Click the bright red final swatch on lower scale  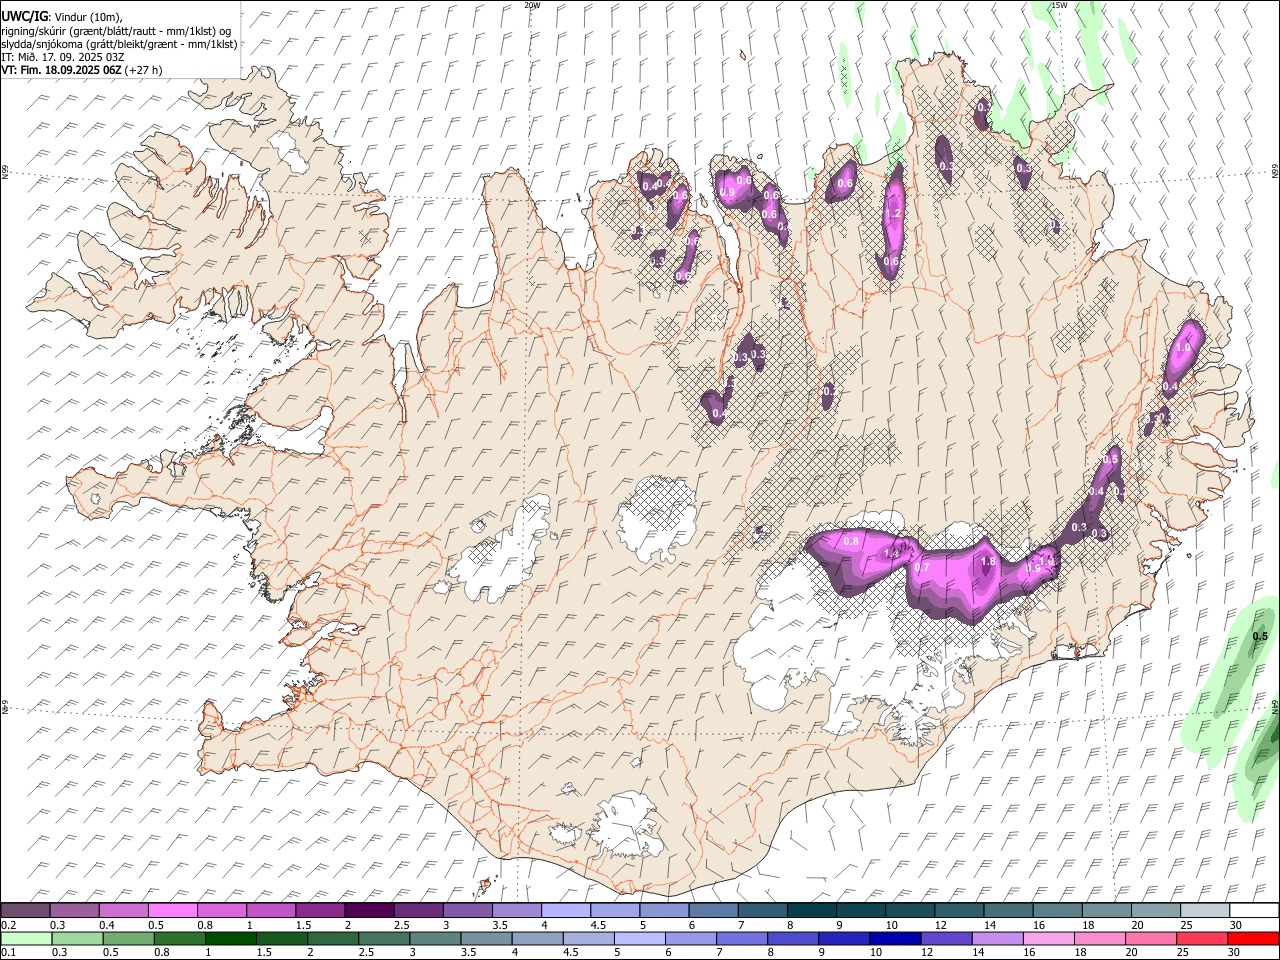1252,939
